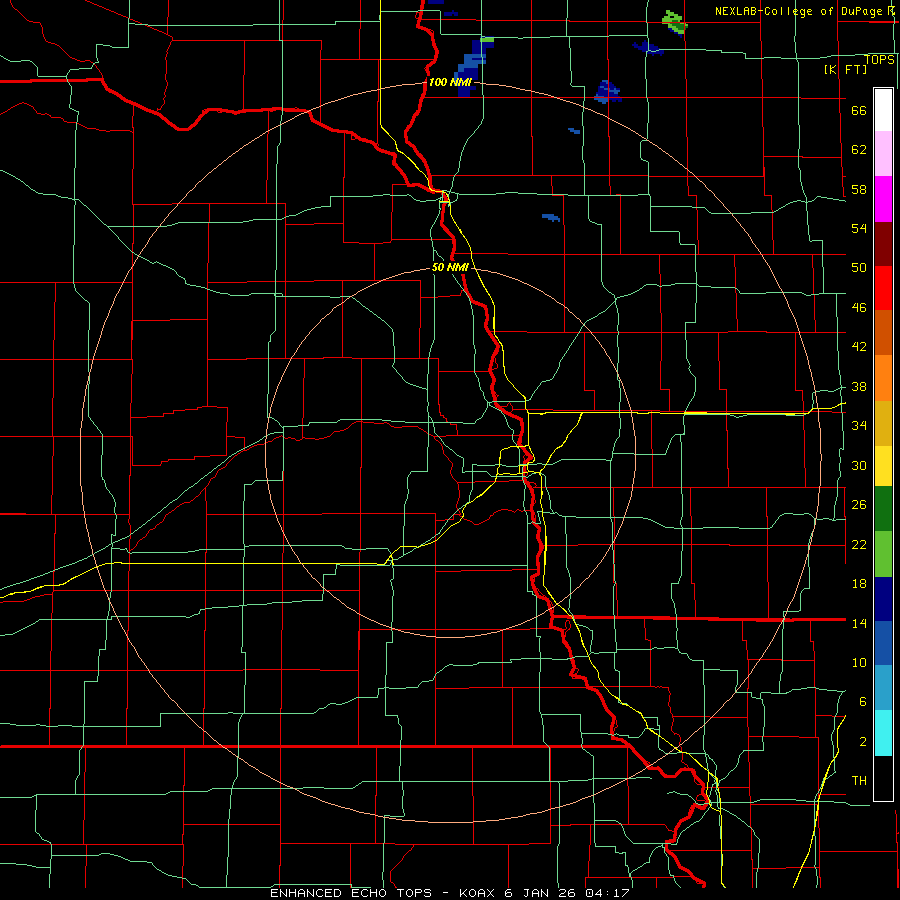
Task: Click the ENHANCED ECHO TOPS caption
Action: pyautogui.click(x=351, y=893)
